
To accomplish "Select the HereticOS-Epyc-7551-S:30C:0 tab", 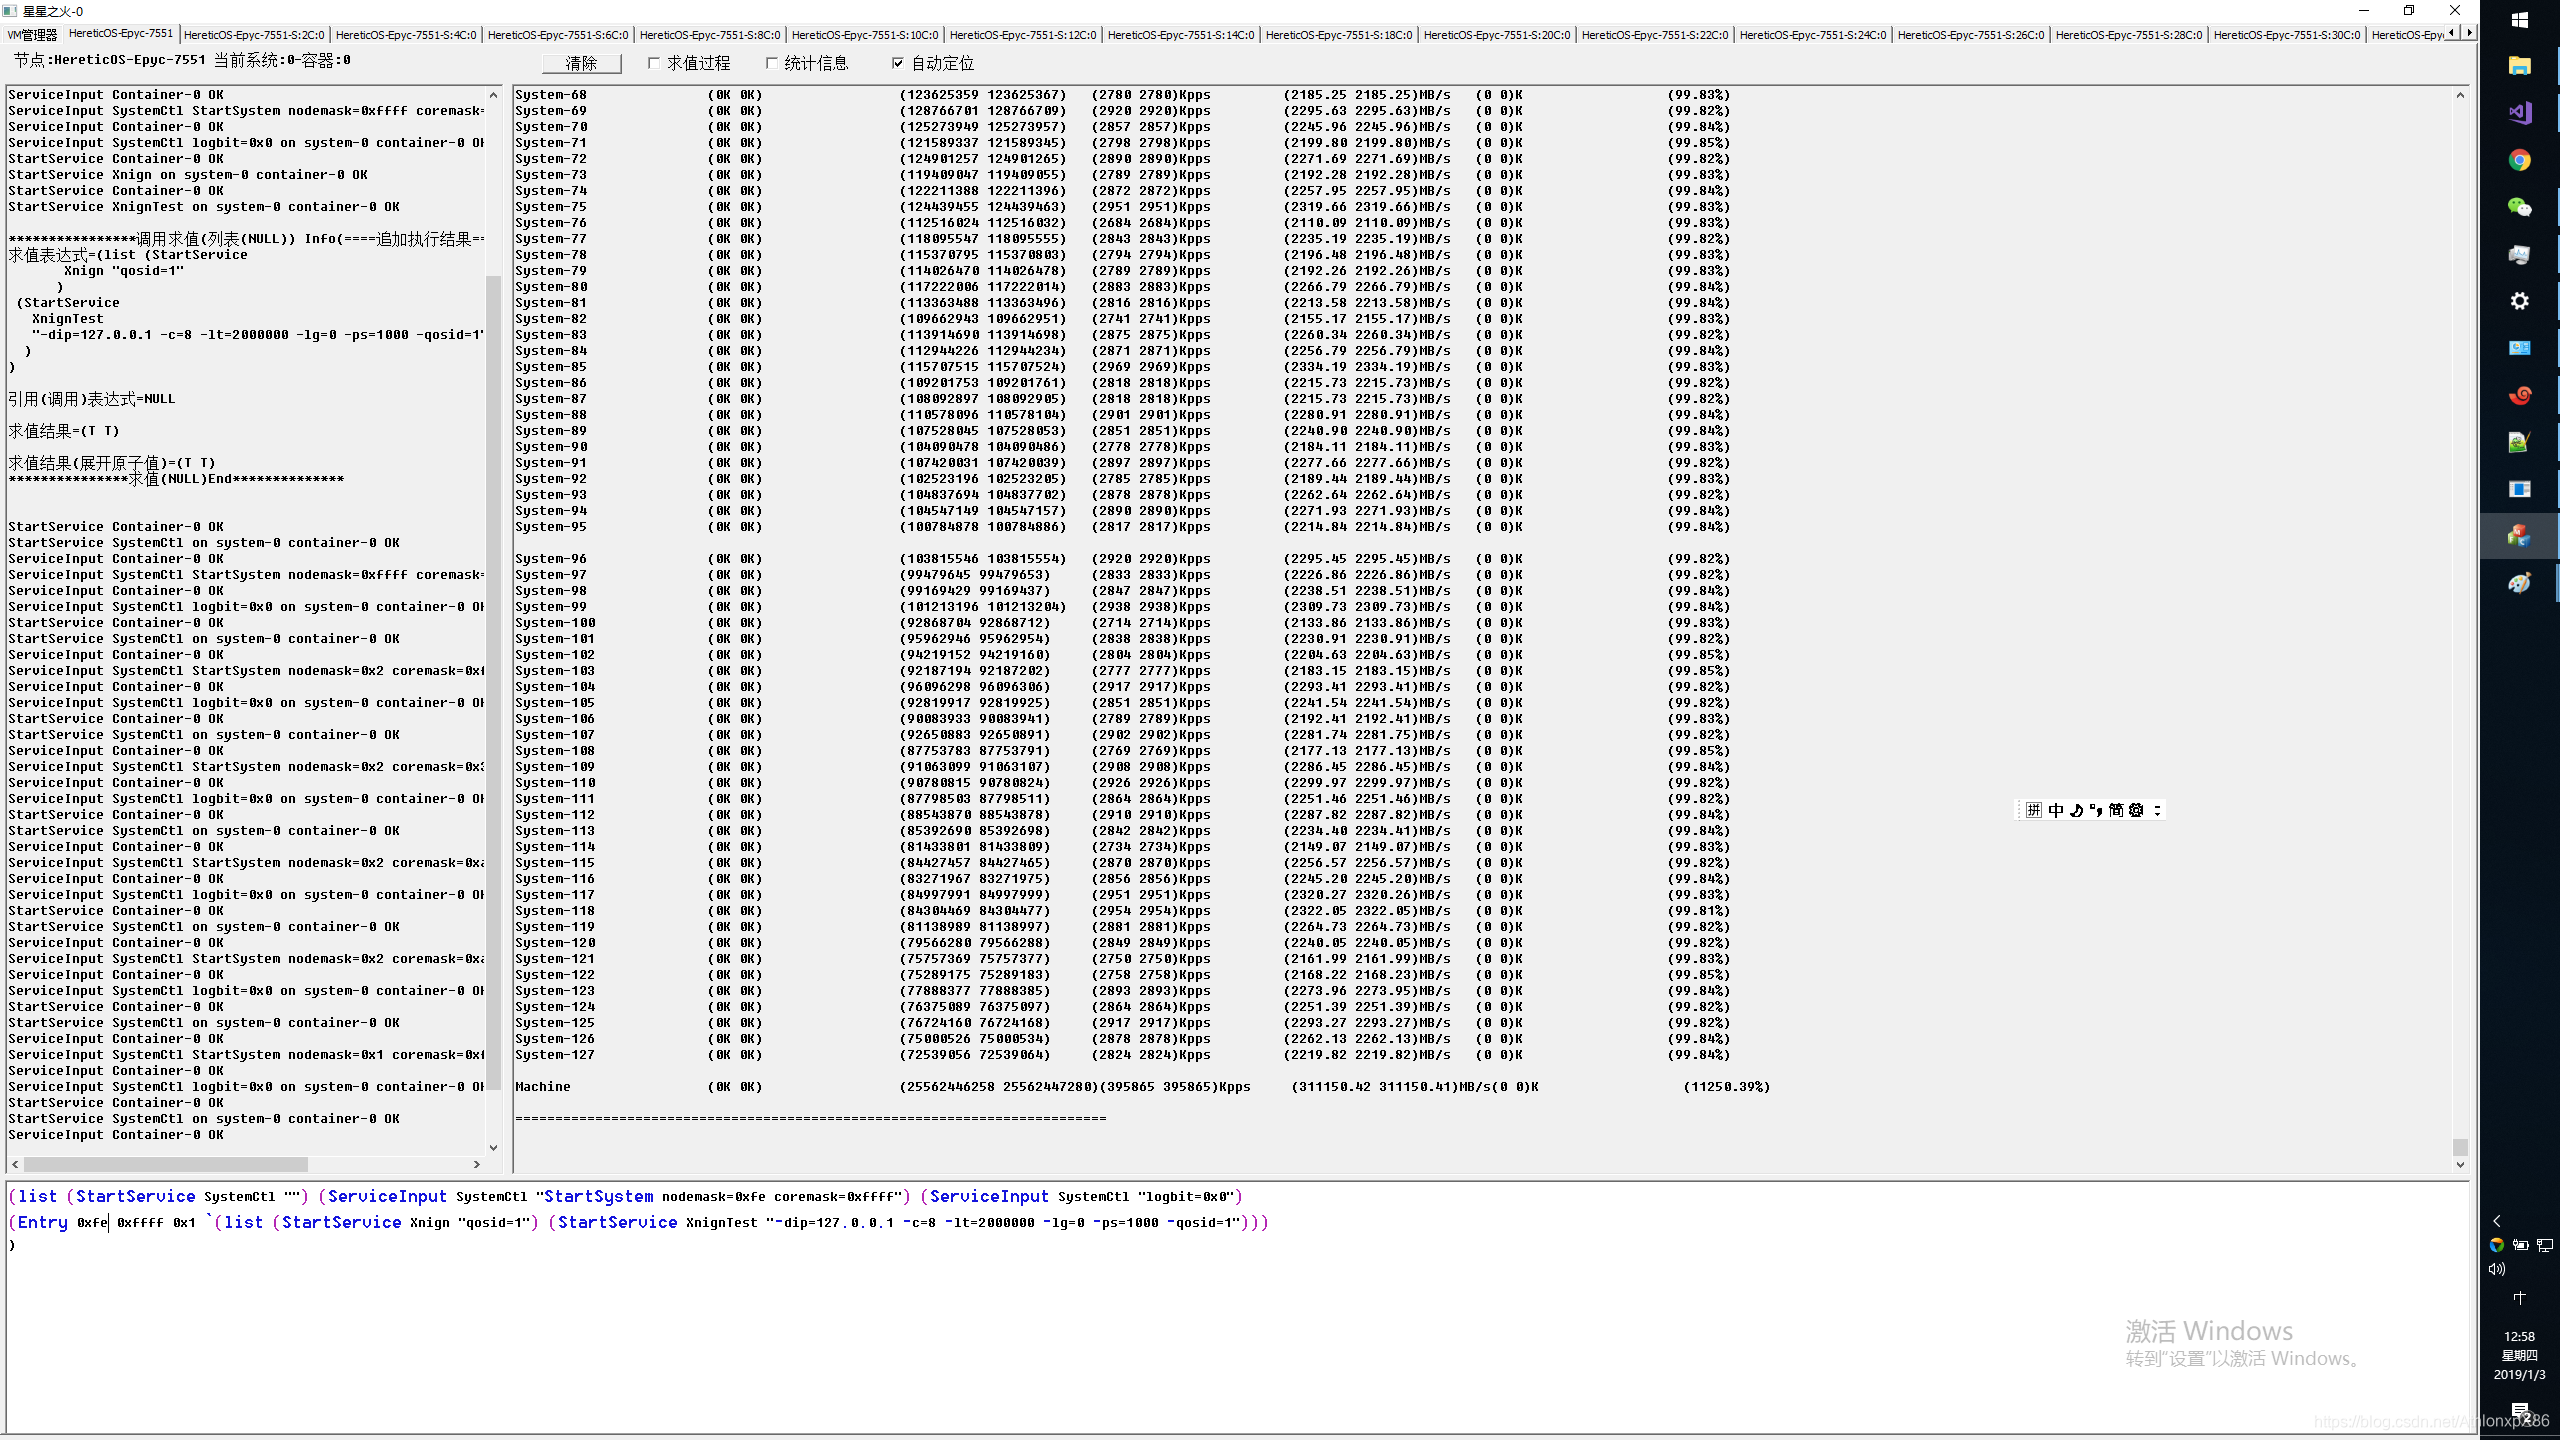I will [2287, 35].
